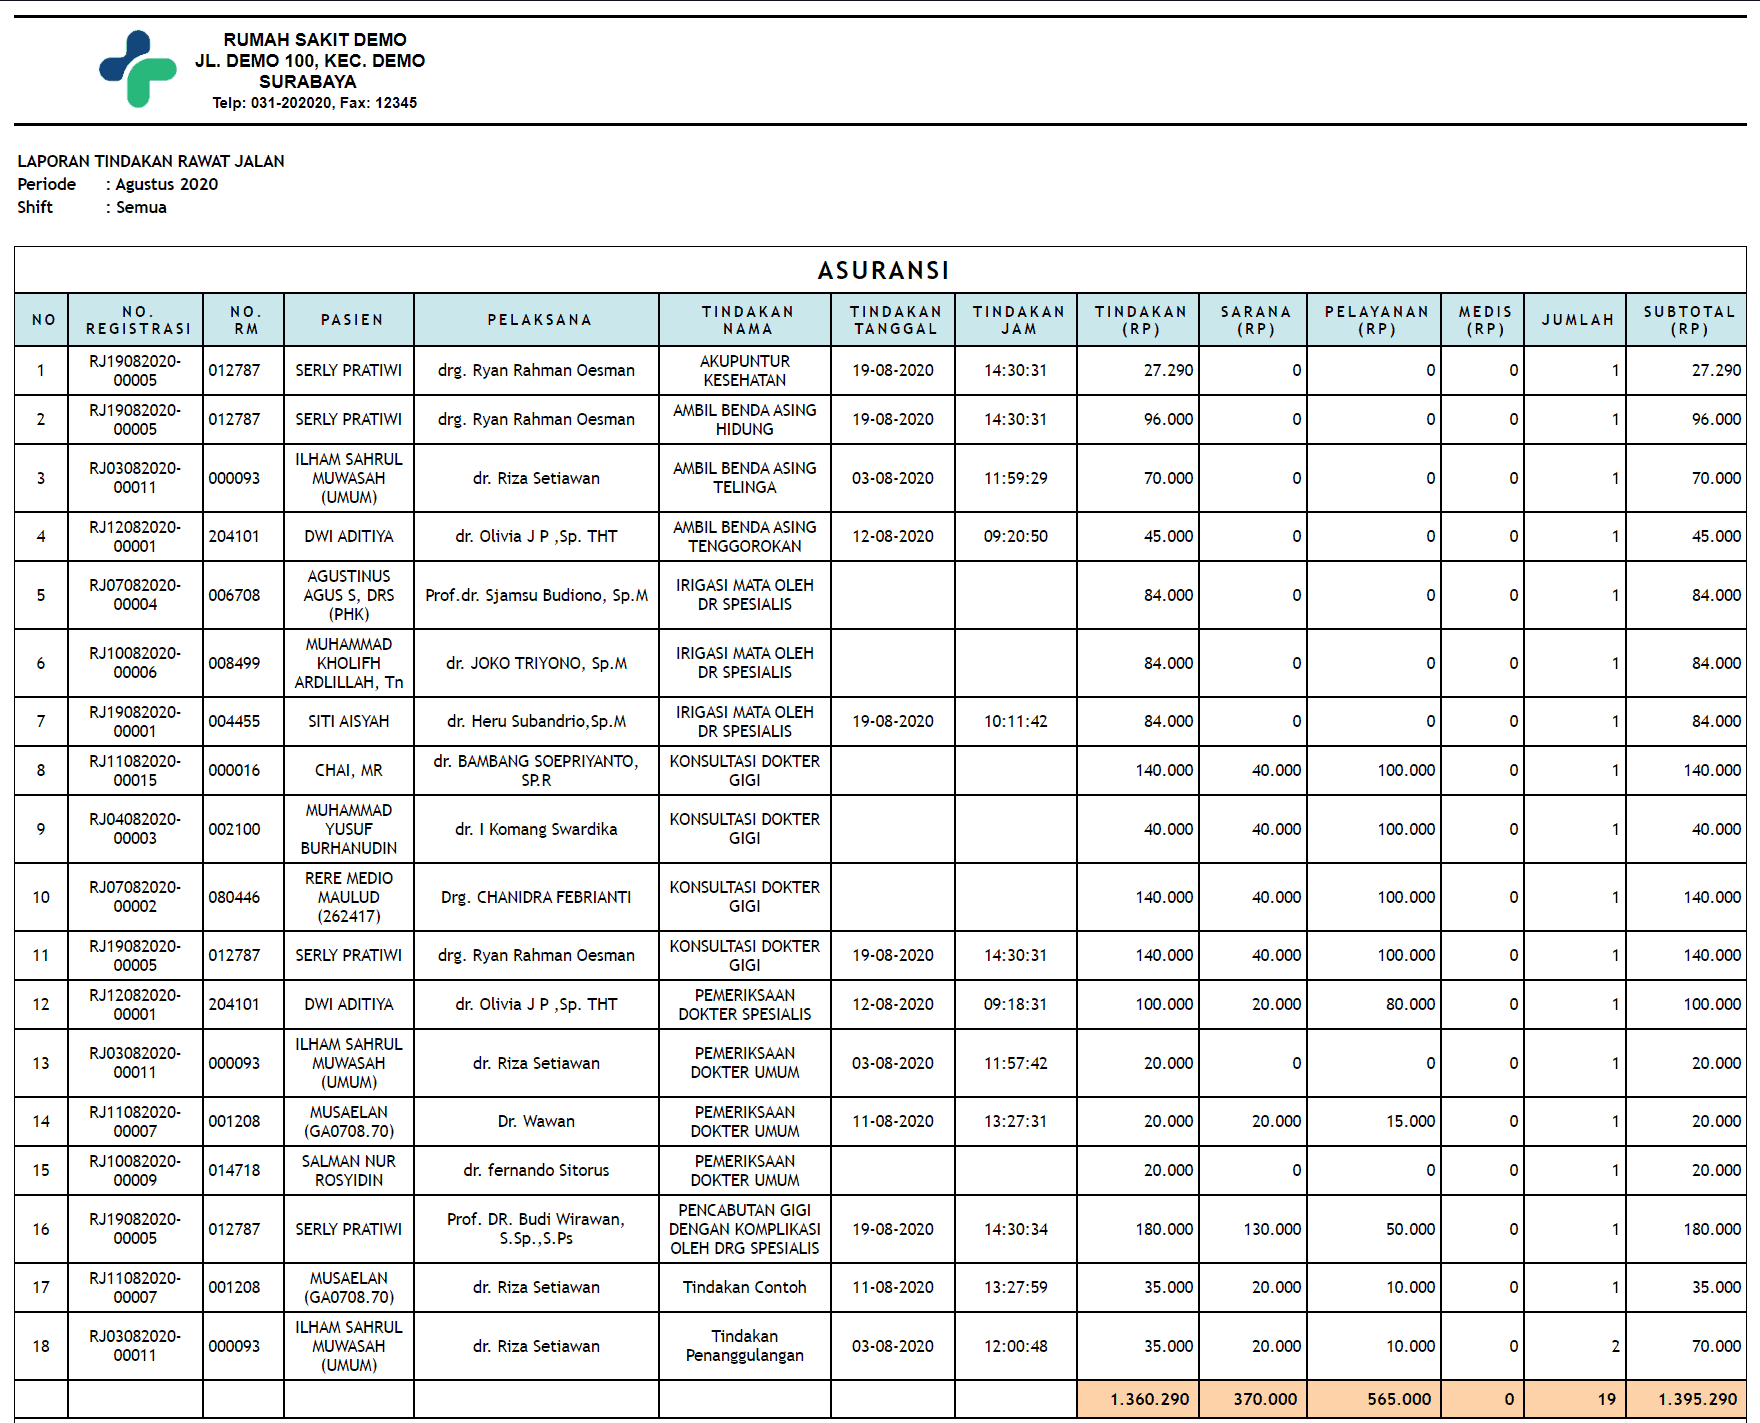1760x1423 pixels.
Task: Click PEMERIKSAAN DOKTER SPESIALIS cell
Action: pos(745,1004)
